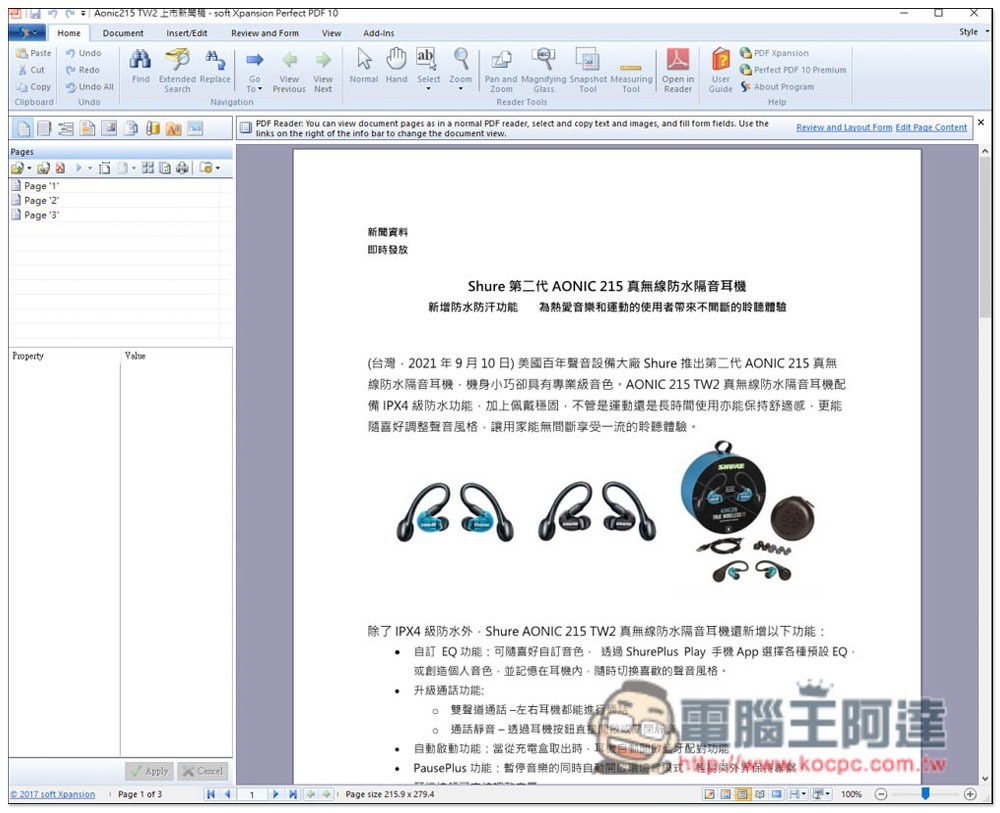Activate the Pan and Zoom tool

pyautogui.click(x=501, y=70)
